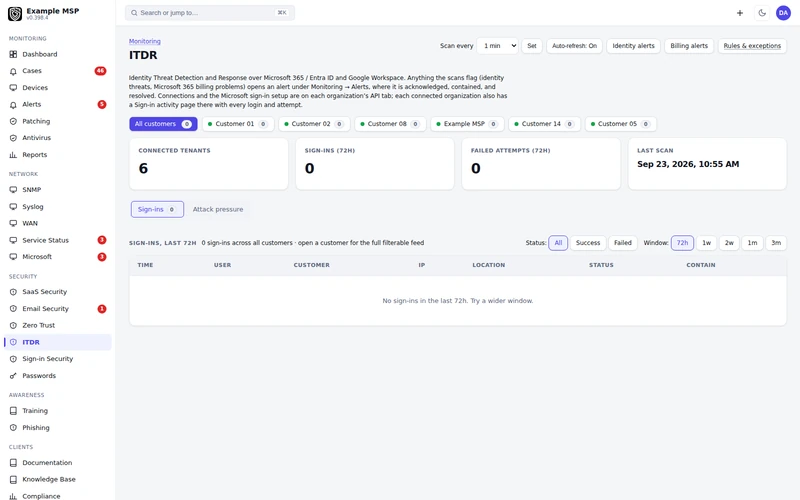Click the Antivirus shield icon
This screenshot has width=800, height=500.
(x=13, y=138)
